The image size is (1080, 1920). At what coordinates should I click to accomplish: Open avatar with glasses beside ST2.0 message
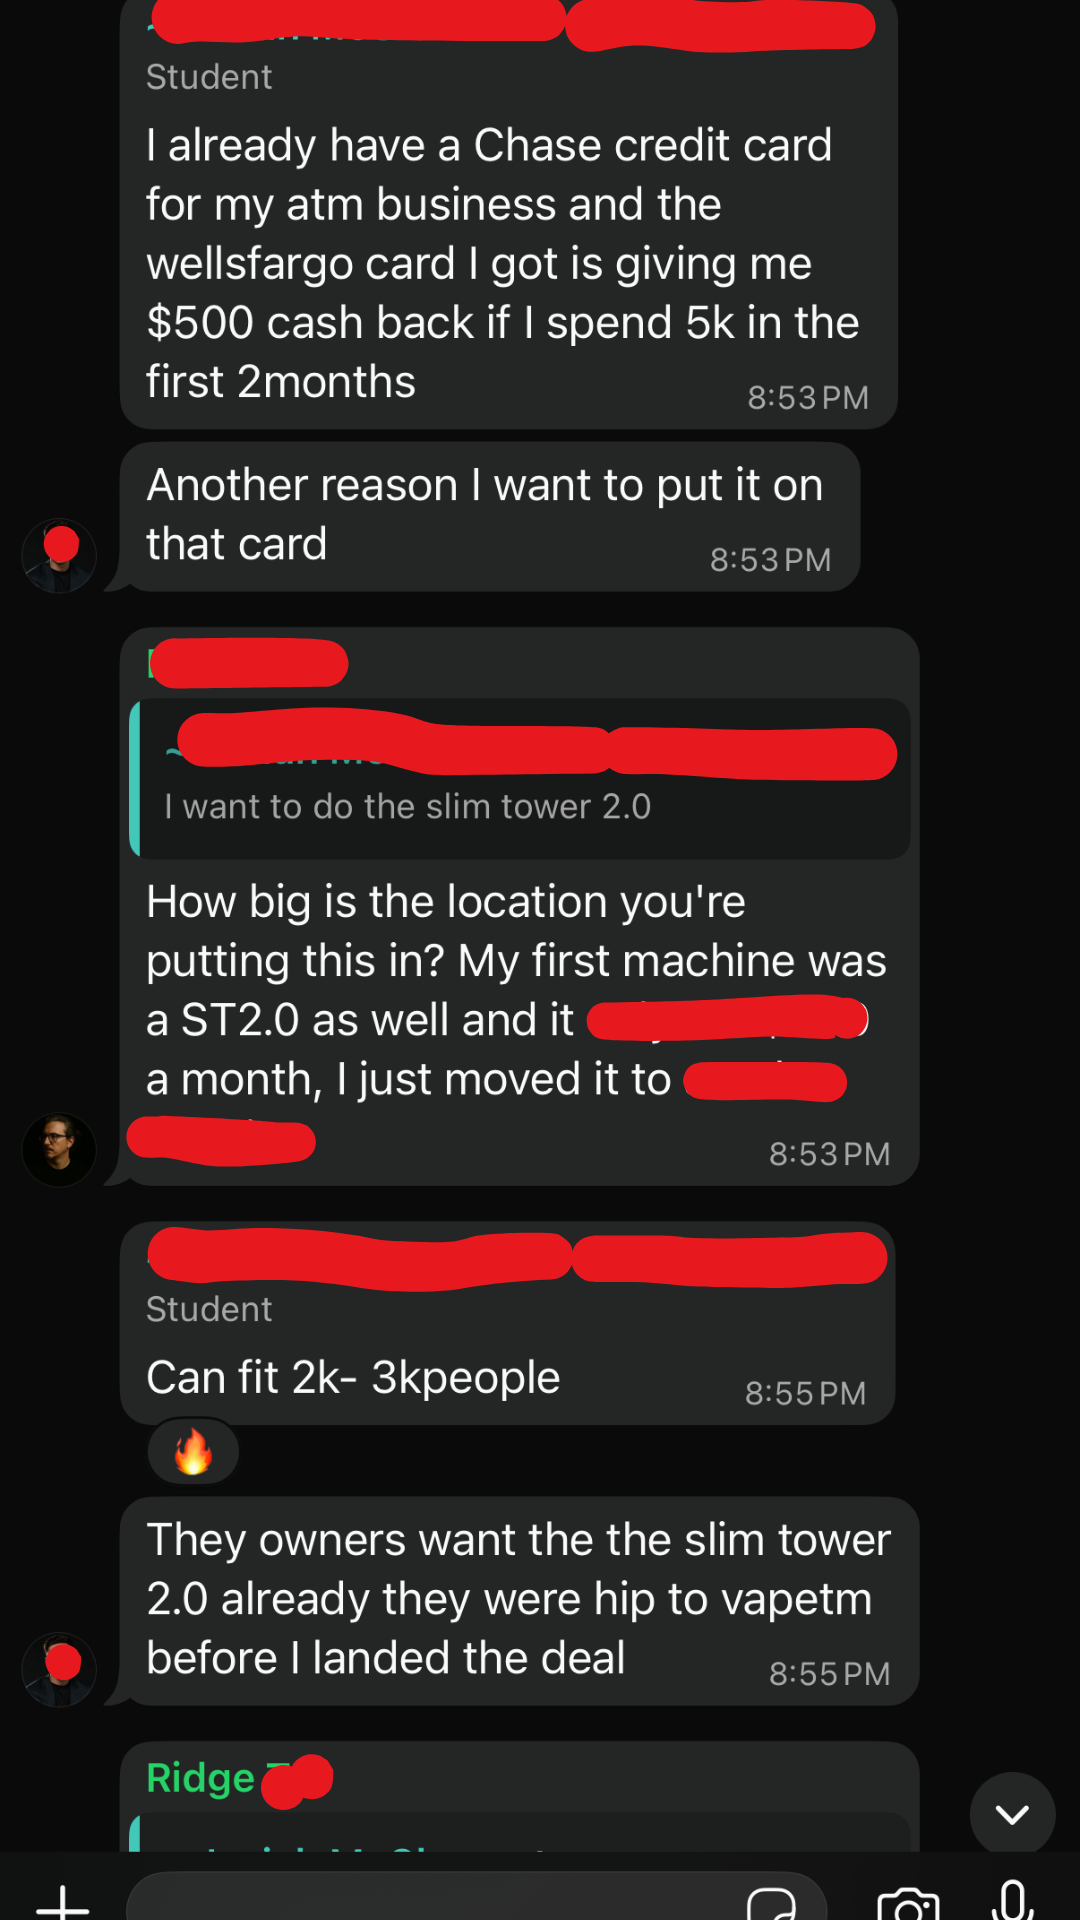(59, 1149)
